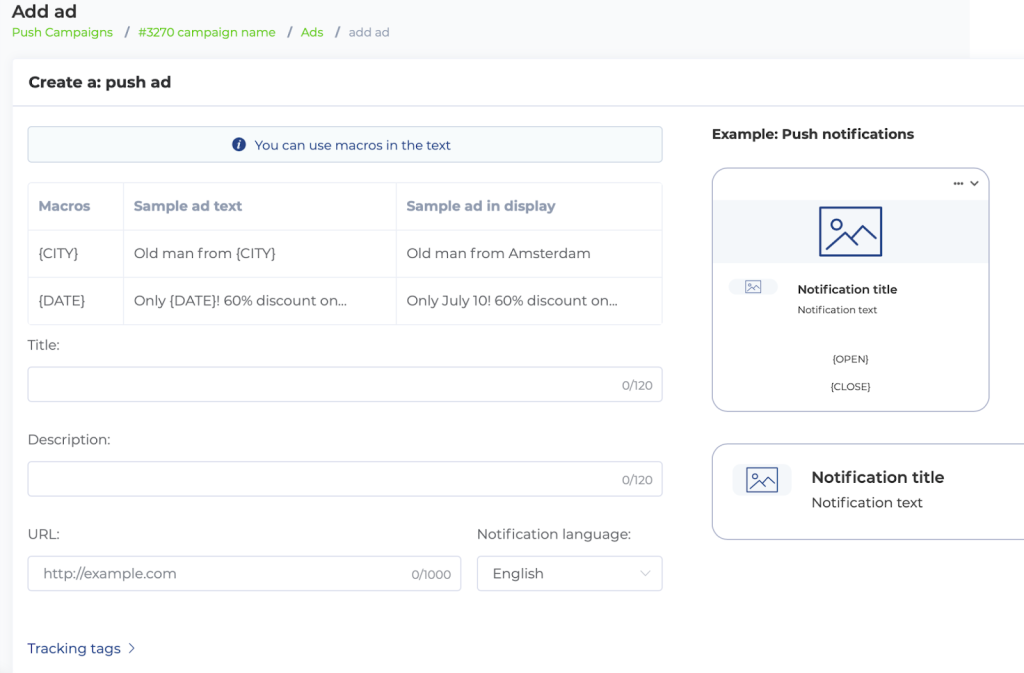Image resolution: width=1024 pixels, height=673 pixels.
Task: Click the 'Title:' field label
Action: (x=43, y=345)
